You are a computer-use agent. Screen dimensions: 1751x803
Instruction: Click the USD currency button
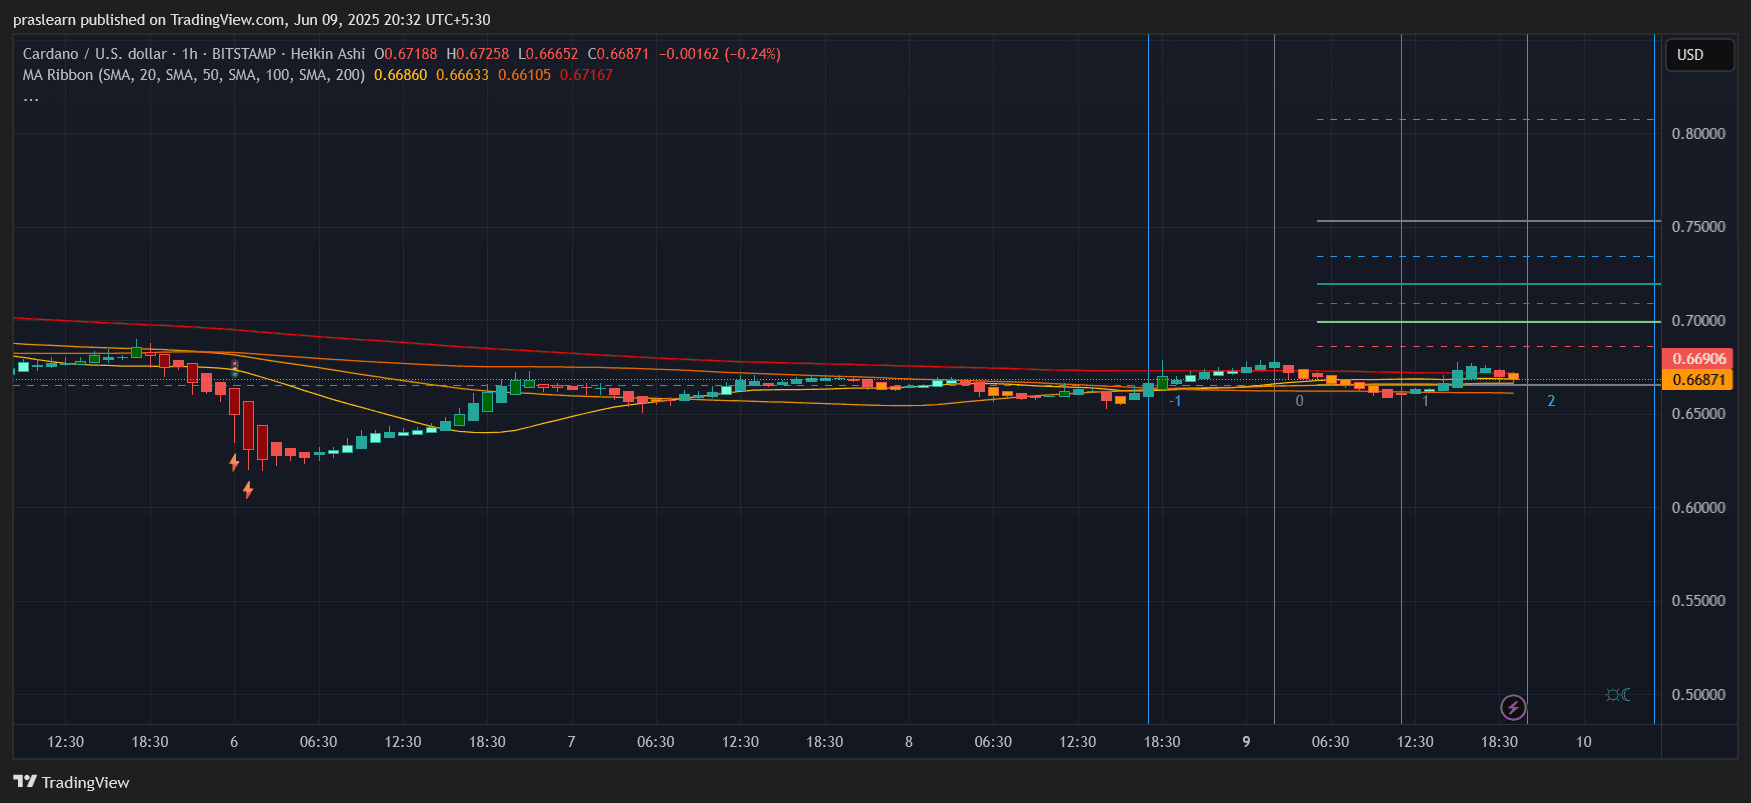[1698, 55]
